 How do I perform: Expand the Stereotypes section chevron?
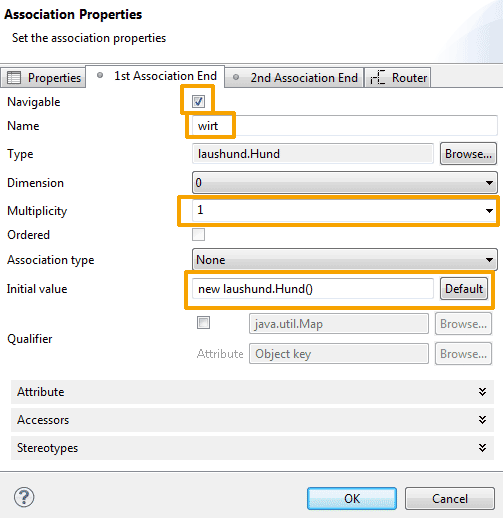pyautogui.click(x=482, y=448)
